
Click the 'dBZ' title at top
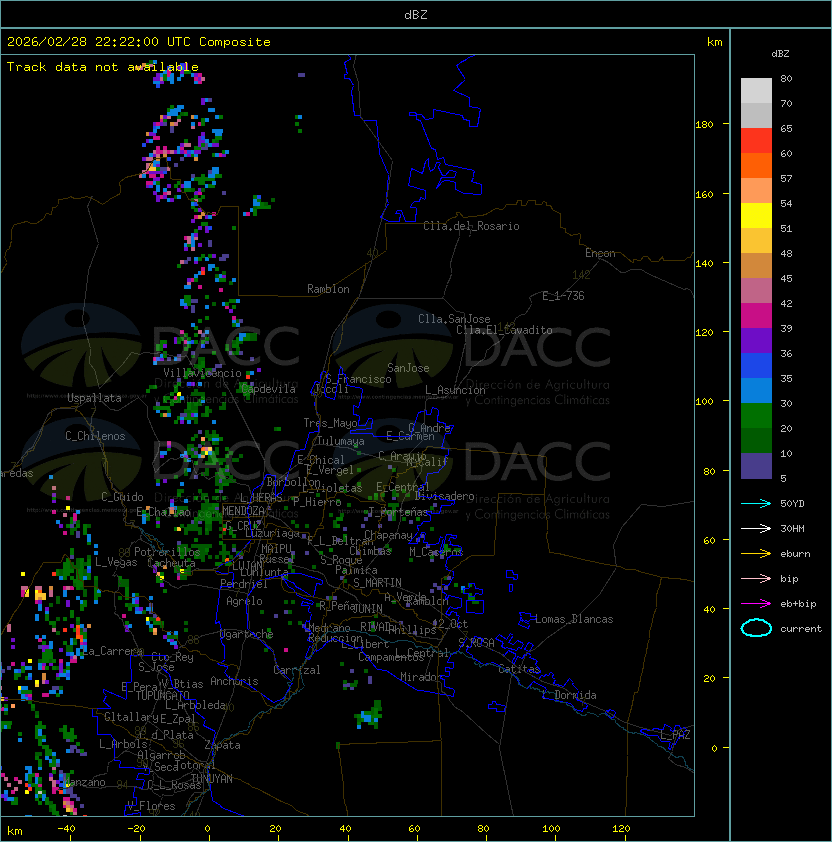point(416,14)
